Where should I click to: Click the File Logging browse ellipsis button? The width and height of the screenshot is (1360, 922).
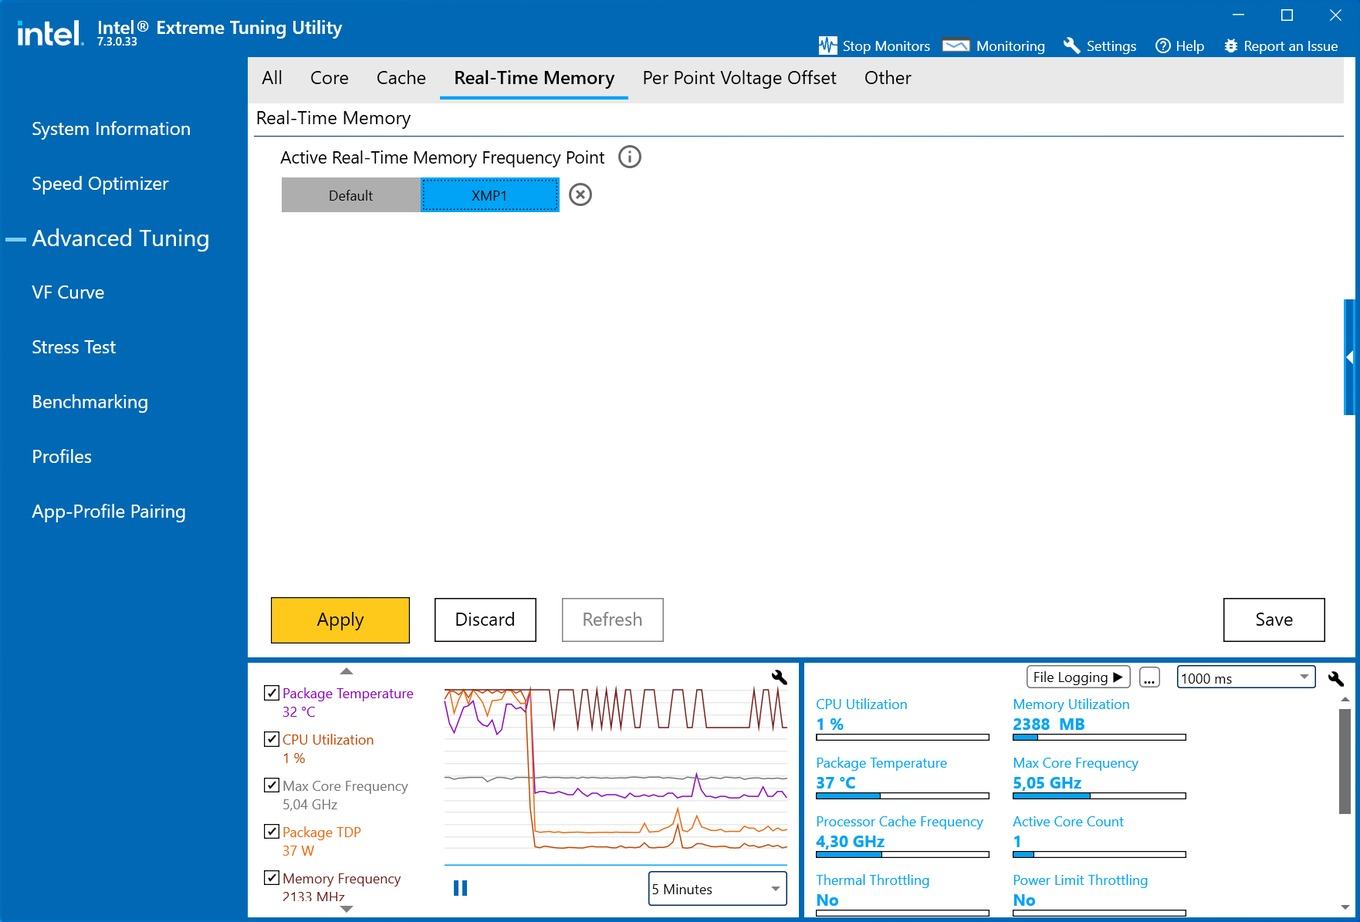1149,677
